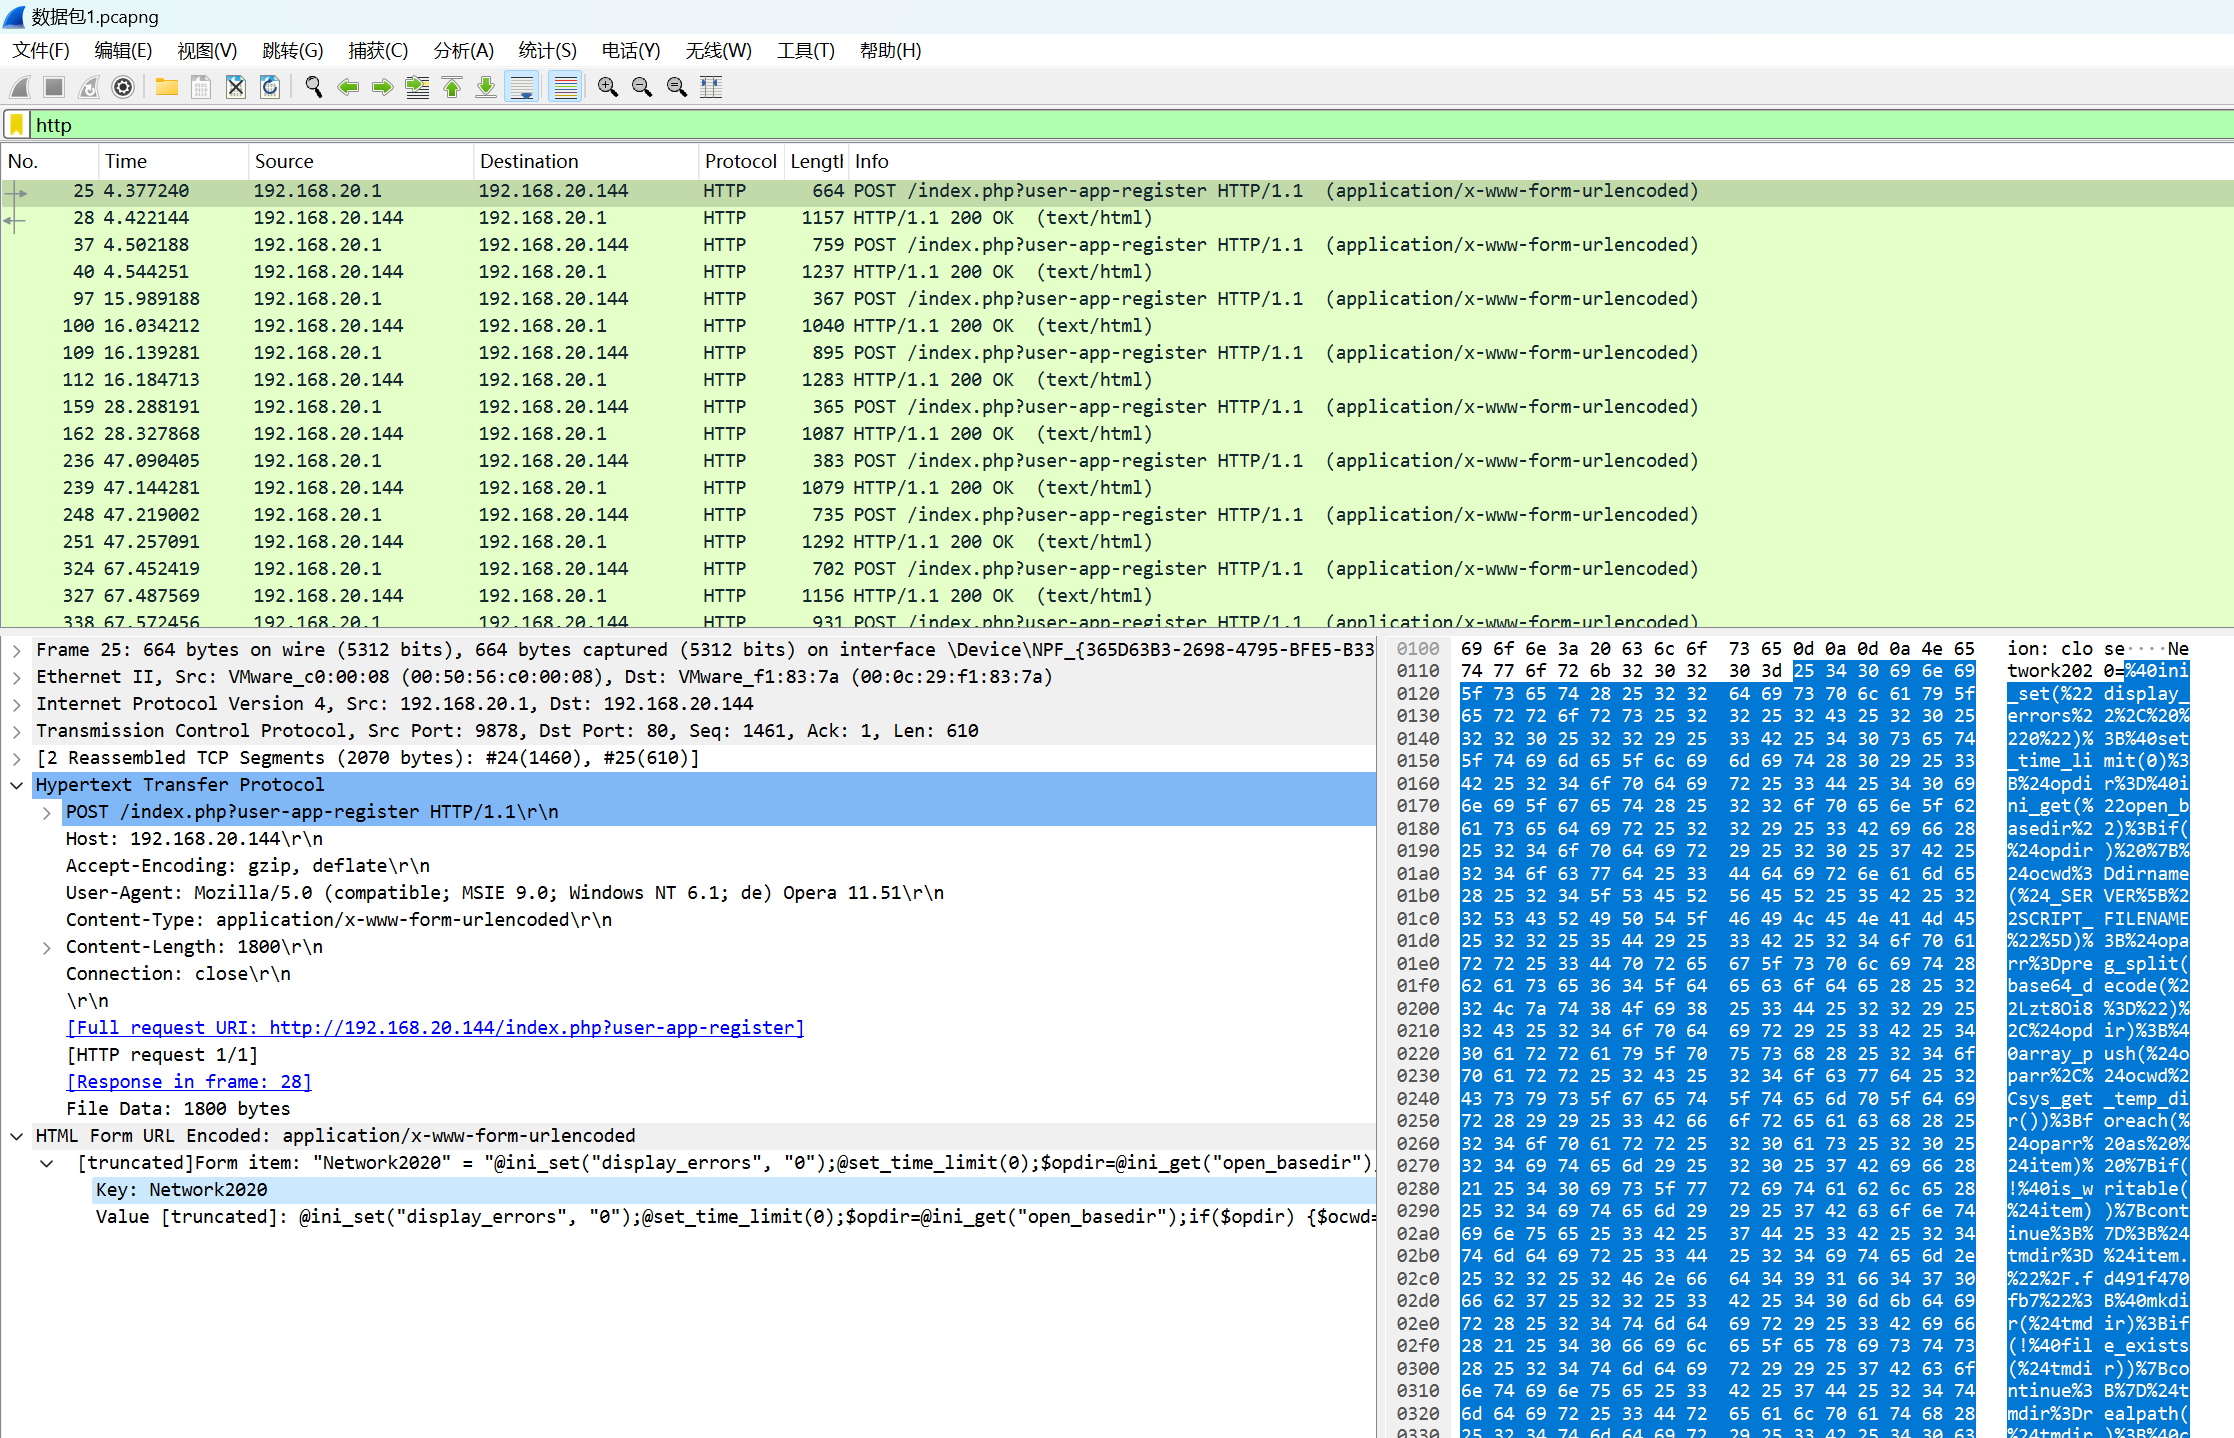Expand the POST /index.php request line

[x=47, y=812]
